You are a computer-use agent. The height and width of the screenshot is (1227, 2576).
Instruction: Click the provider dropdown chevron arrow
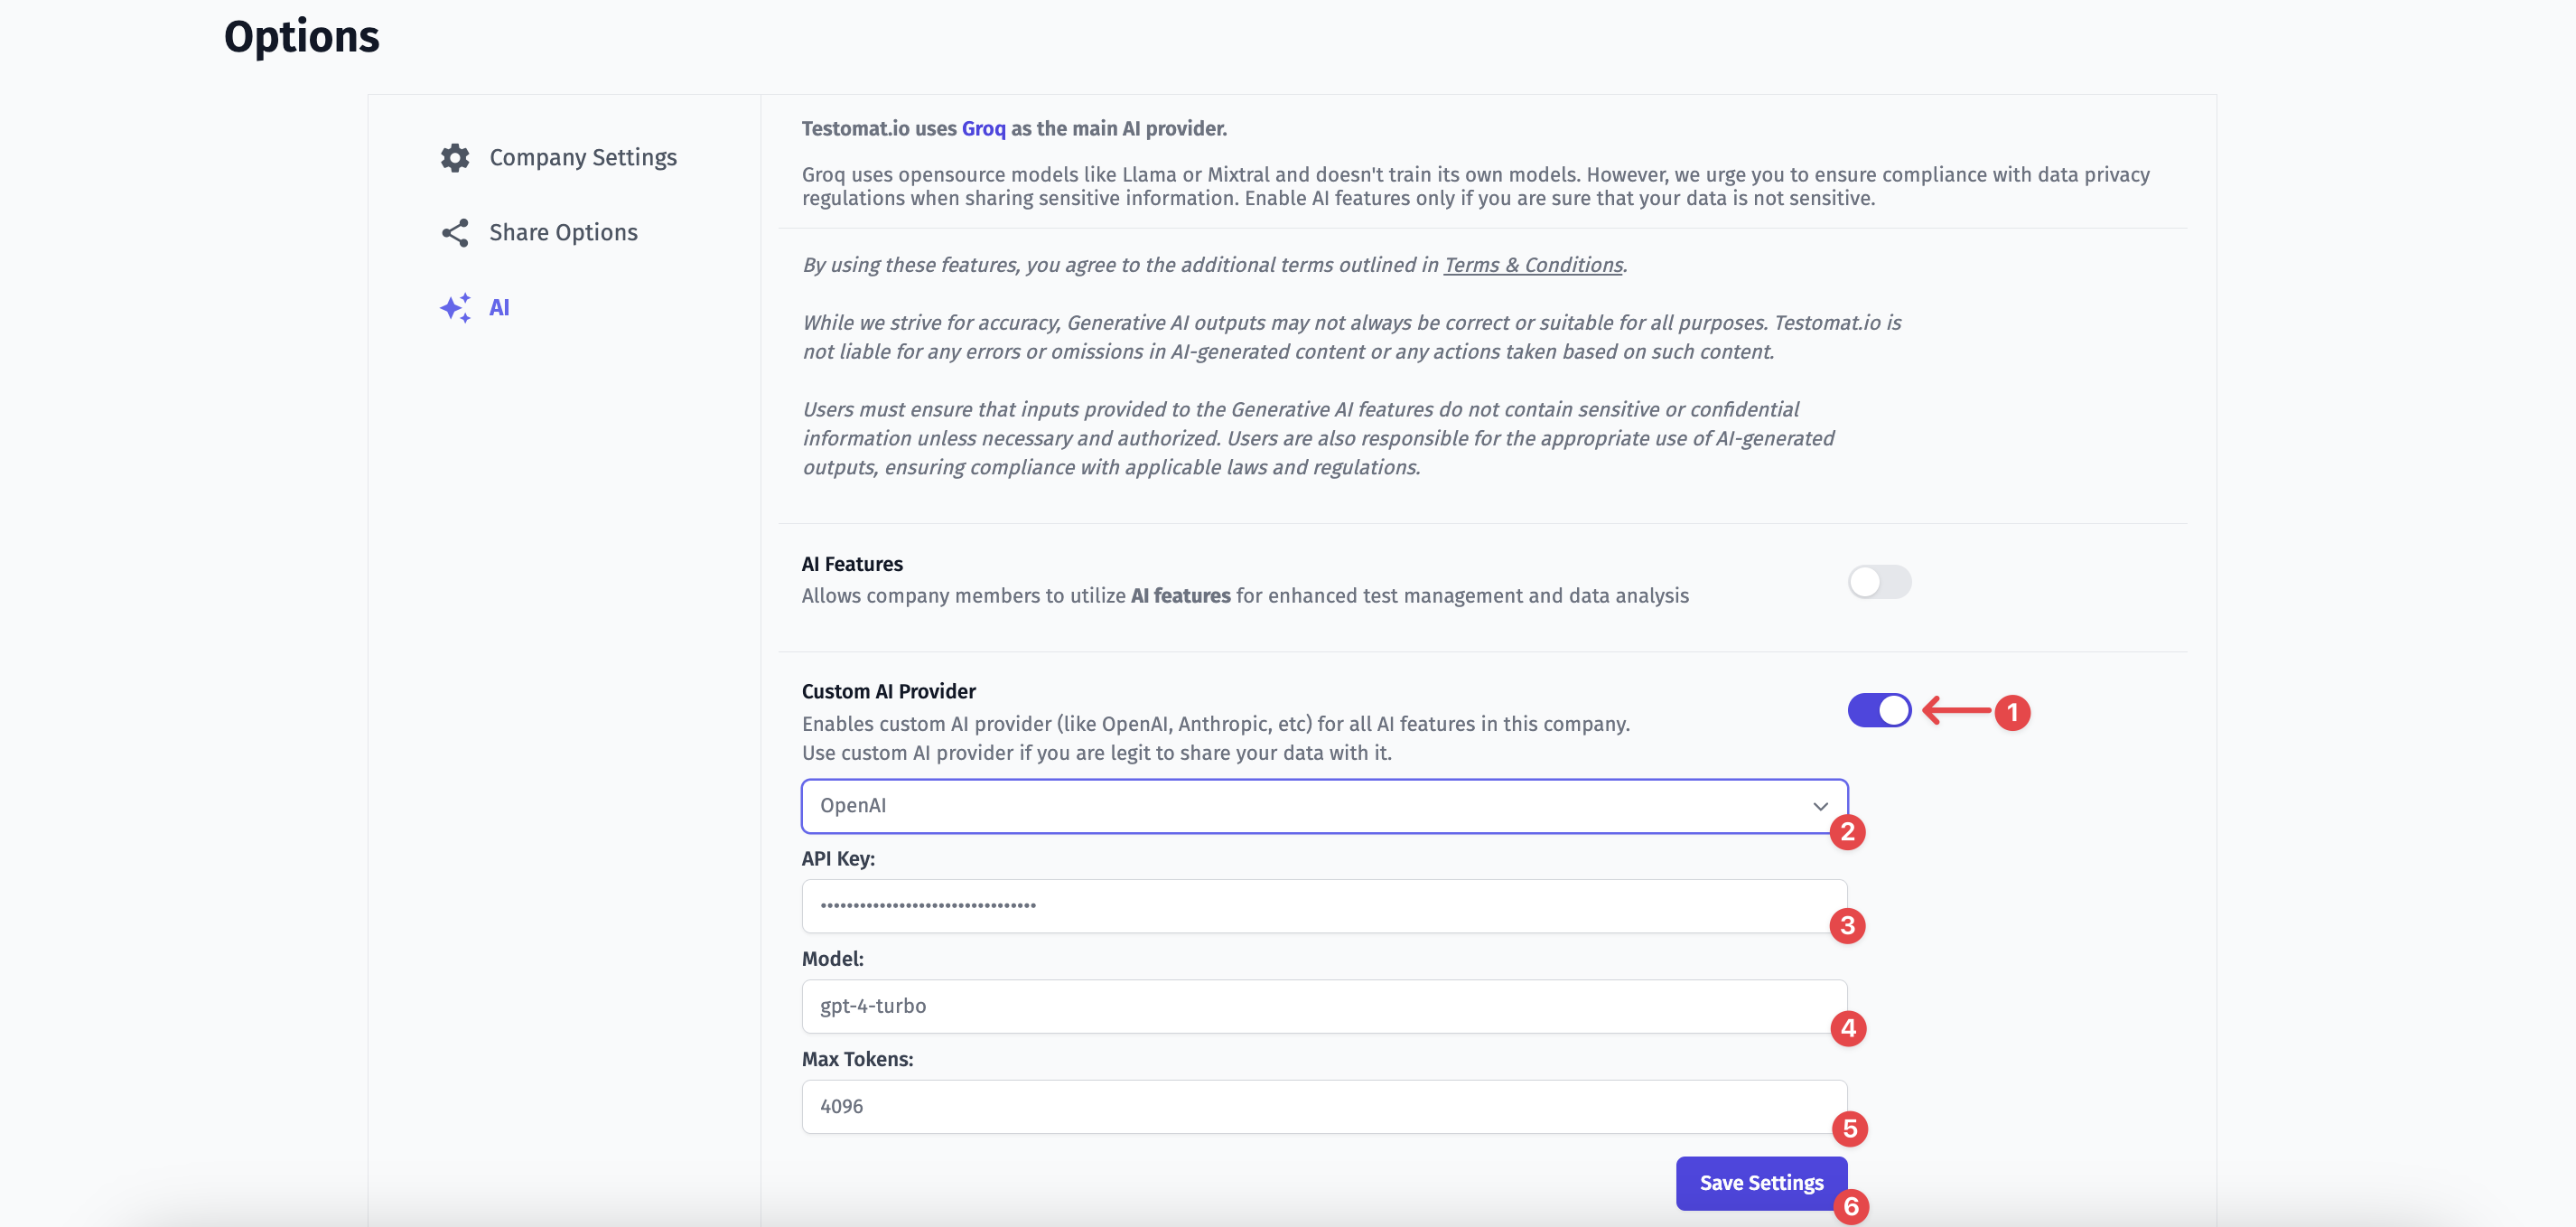(1820, 807)
